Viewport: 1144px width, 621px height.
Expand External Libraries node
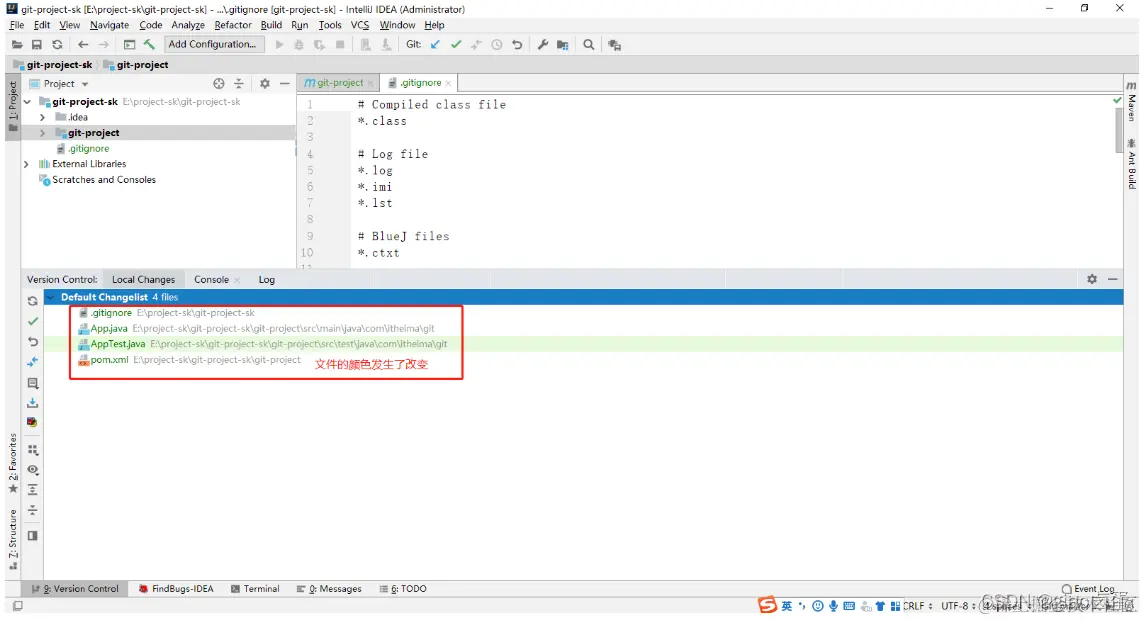click(x=26, y=164)
